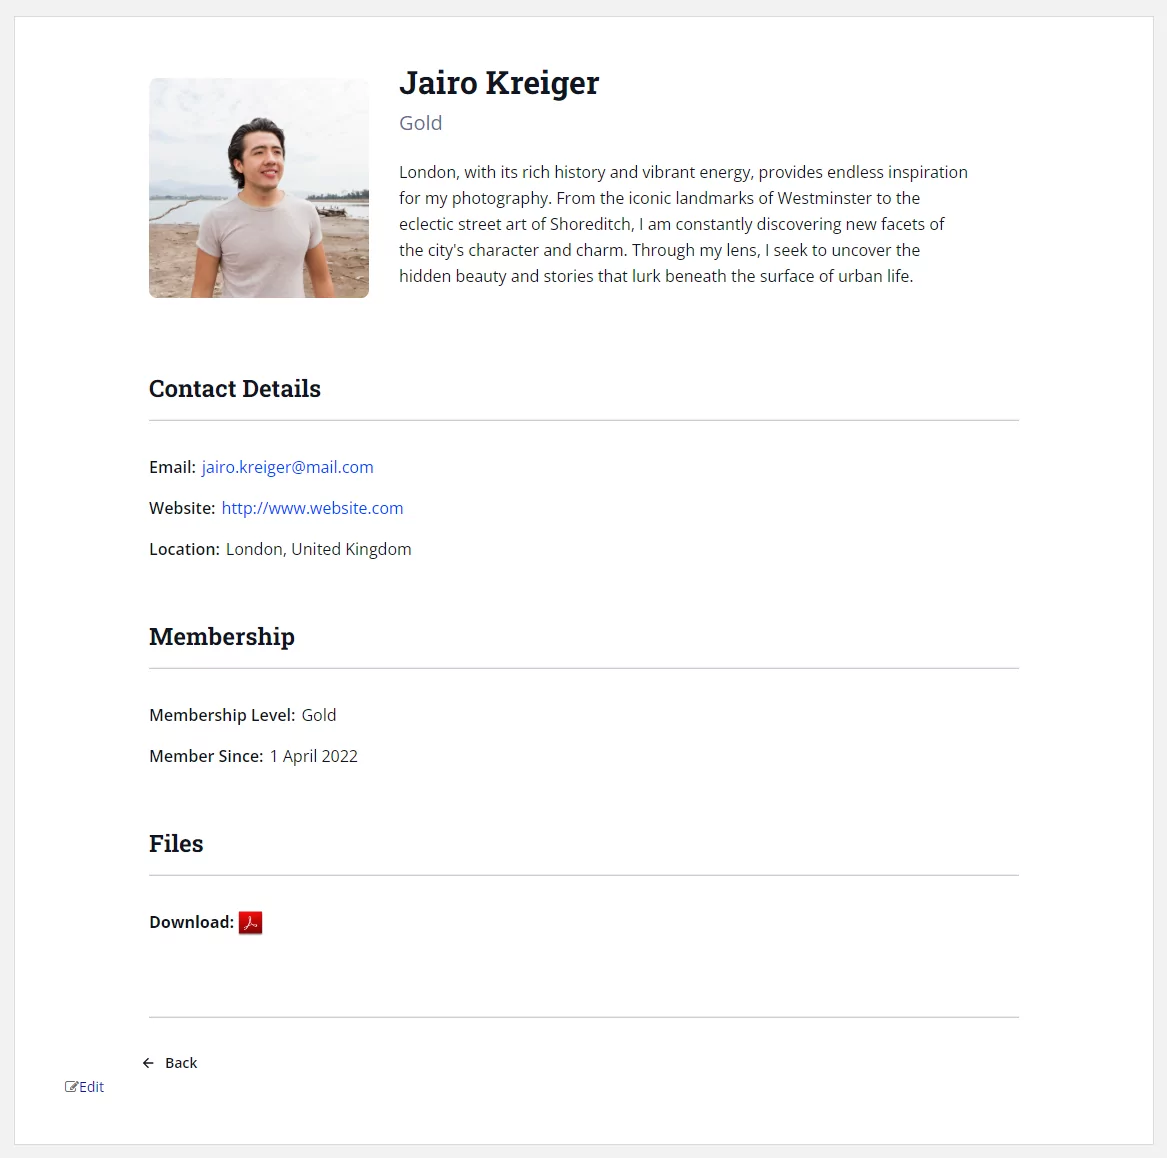Click the biography paragraph about London photography
Screen dimensions: 1167x1158
(683, 224)
